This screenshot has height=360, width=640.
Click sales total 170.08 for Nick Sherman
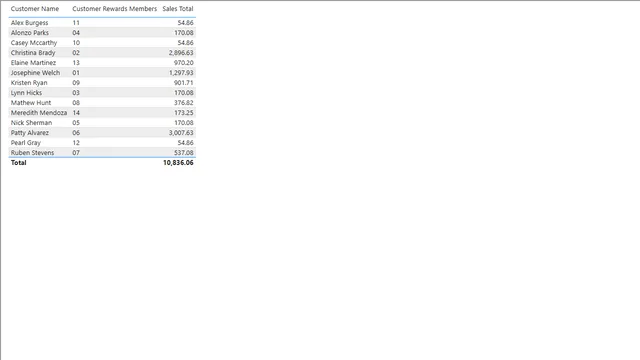click(x=184, y=123)
